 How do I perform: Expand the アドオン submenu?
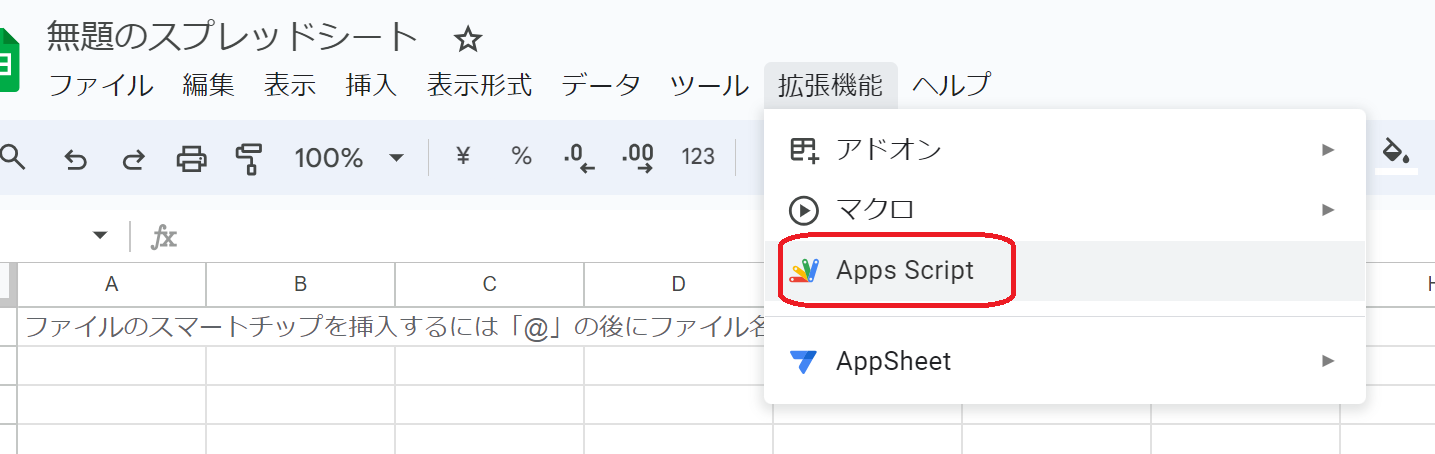(x=1064, y=150)
